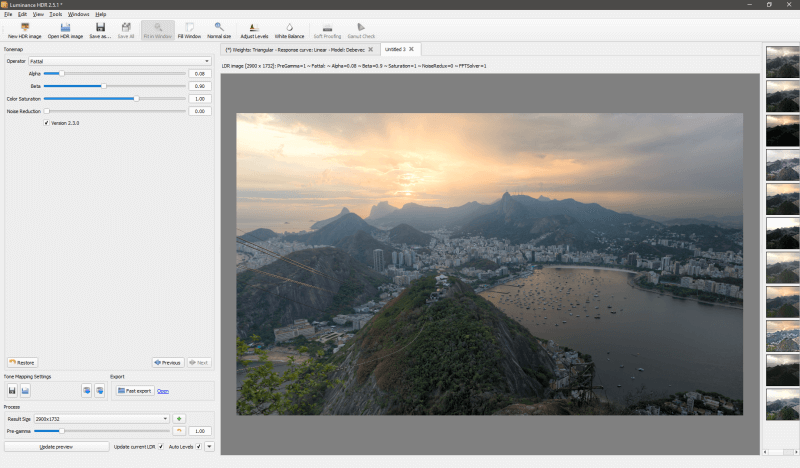Click the Open link beside Fast export
Screen dimensions: 800x468
[x=163, y=391]
